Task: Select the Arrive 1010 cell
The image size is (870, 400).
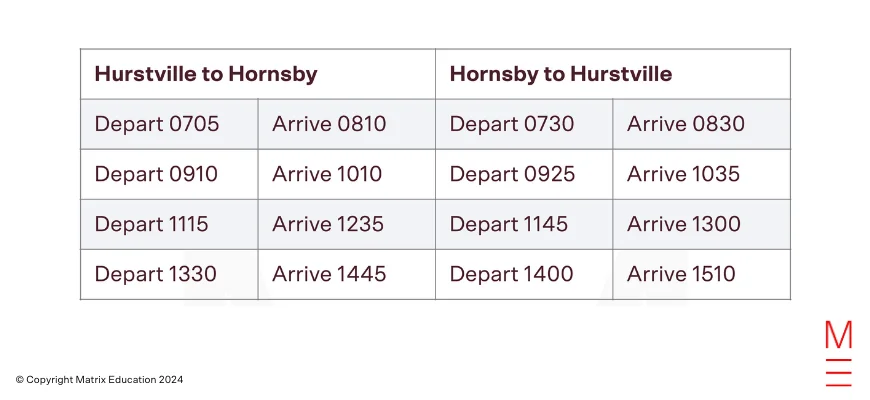Action: [347, 174]
